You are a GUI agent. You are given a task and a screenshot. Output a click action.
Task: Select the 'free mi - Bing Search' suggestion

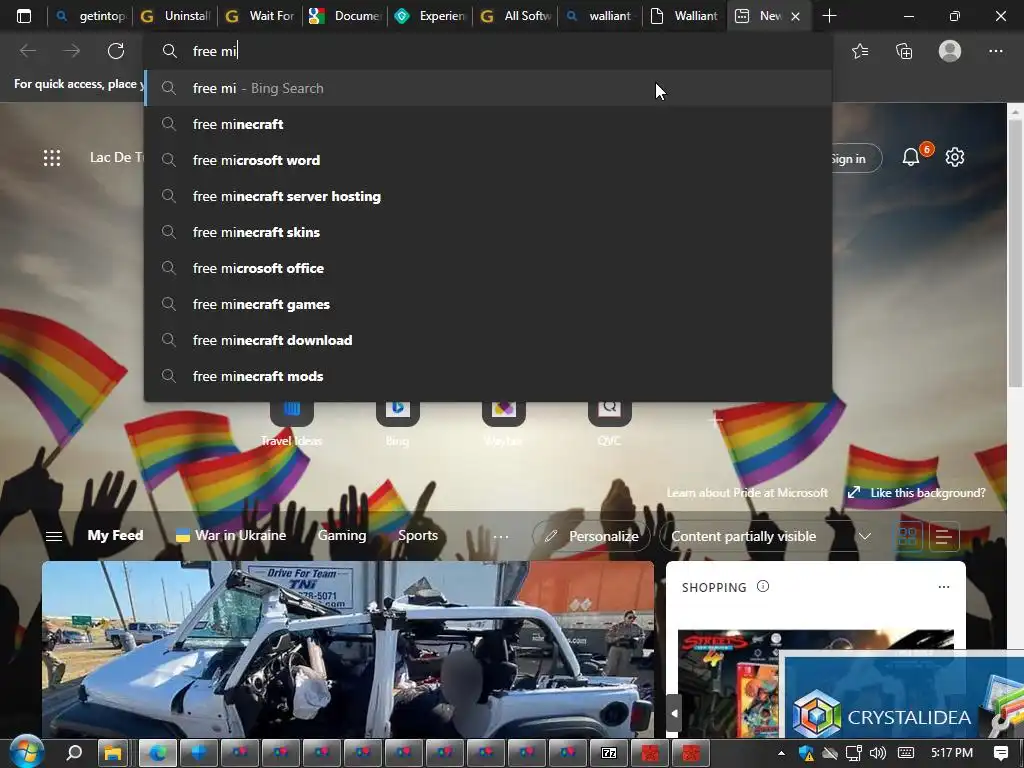tap(488, 88)
